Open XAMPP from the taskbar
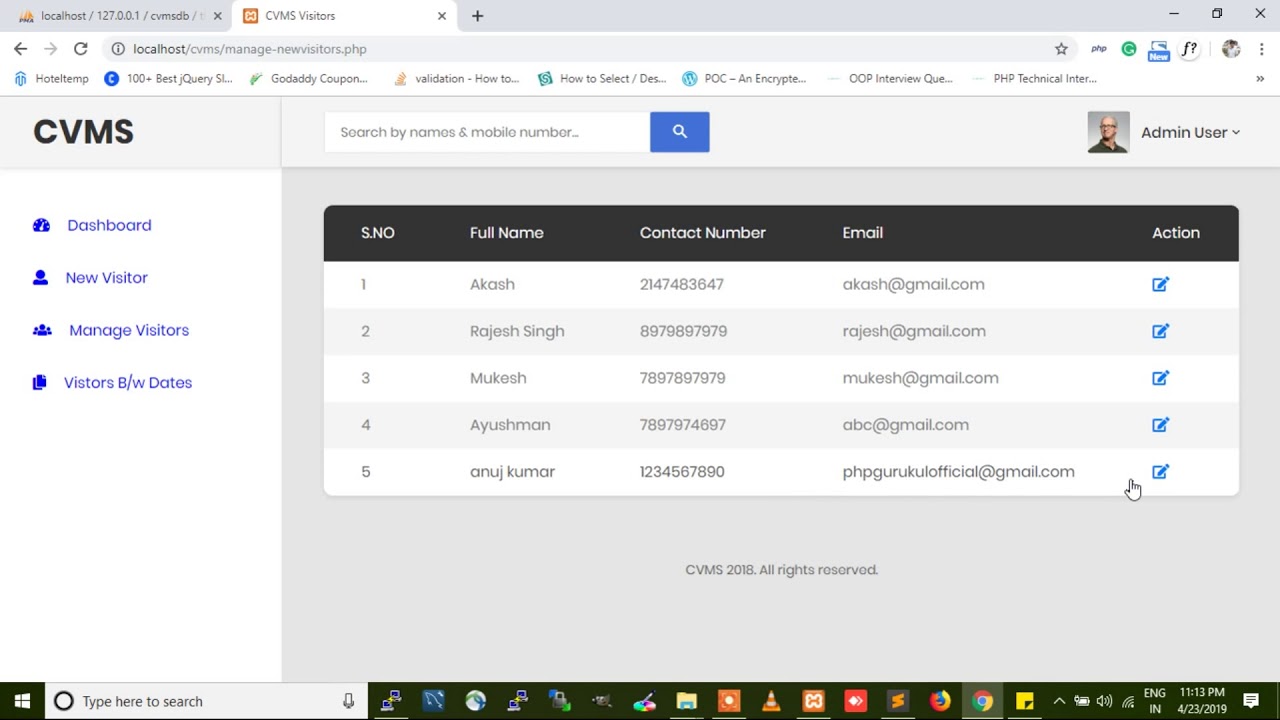This screenshot has width=1280, height=720. coord(813,701)
